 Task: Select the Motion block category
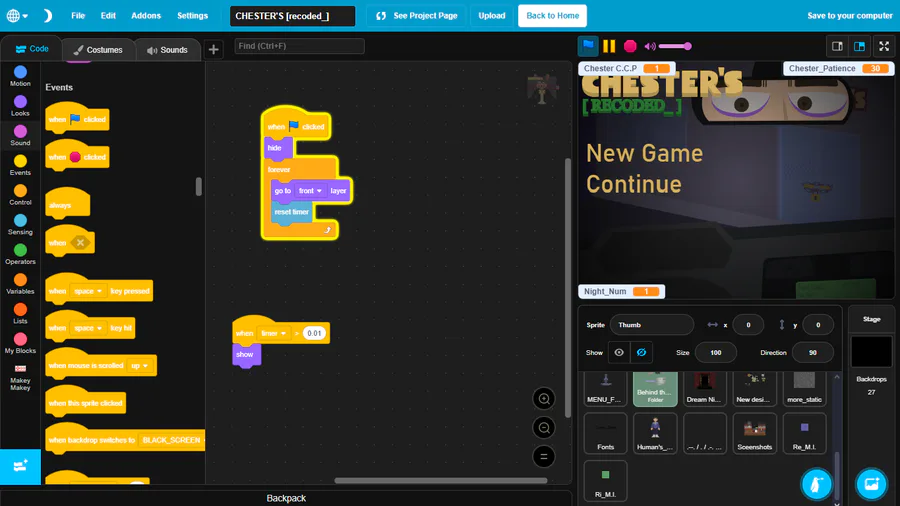pyautogui.click(x=20, y=76)
